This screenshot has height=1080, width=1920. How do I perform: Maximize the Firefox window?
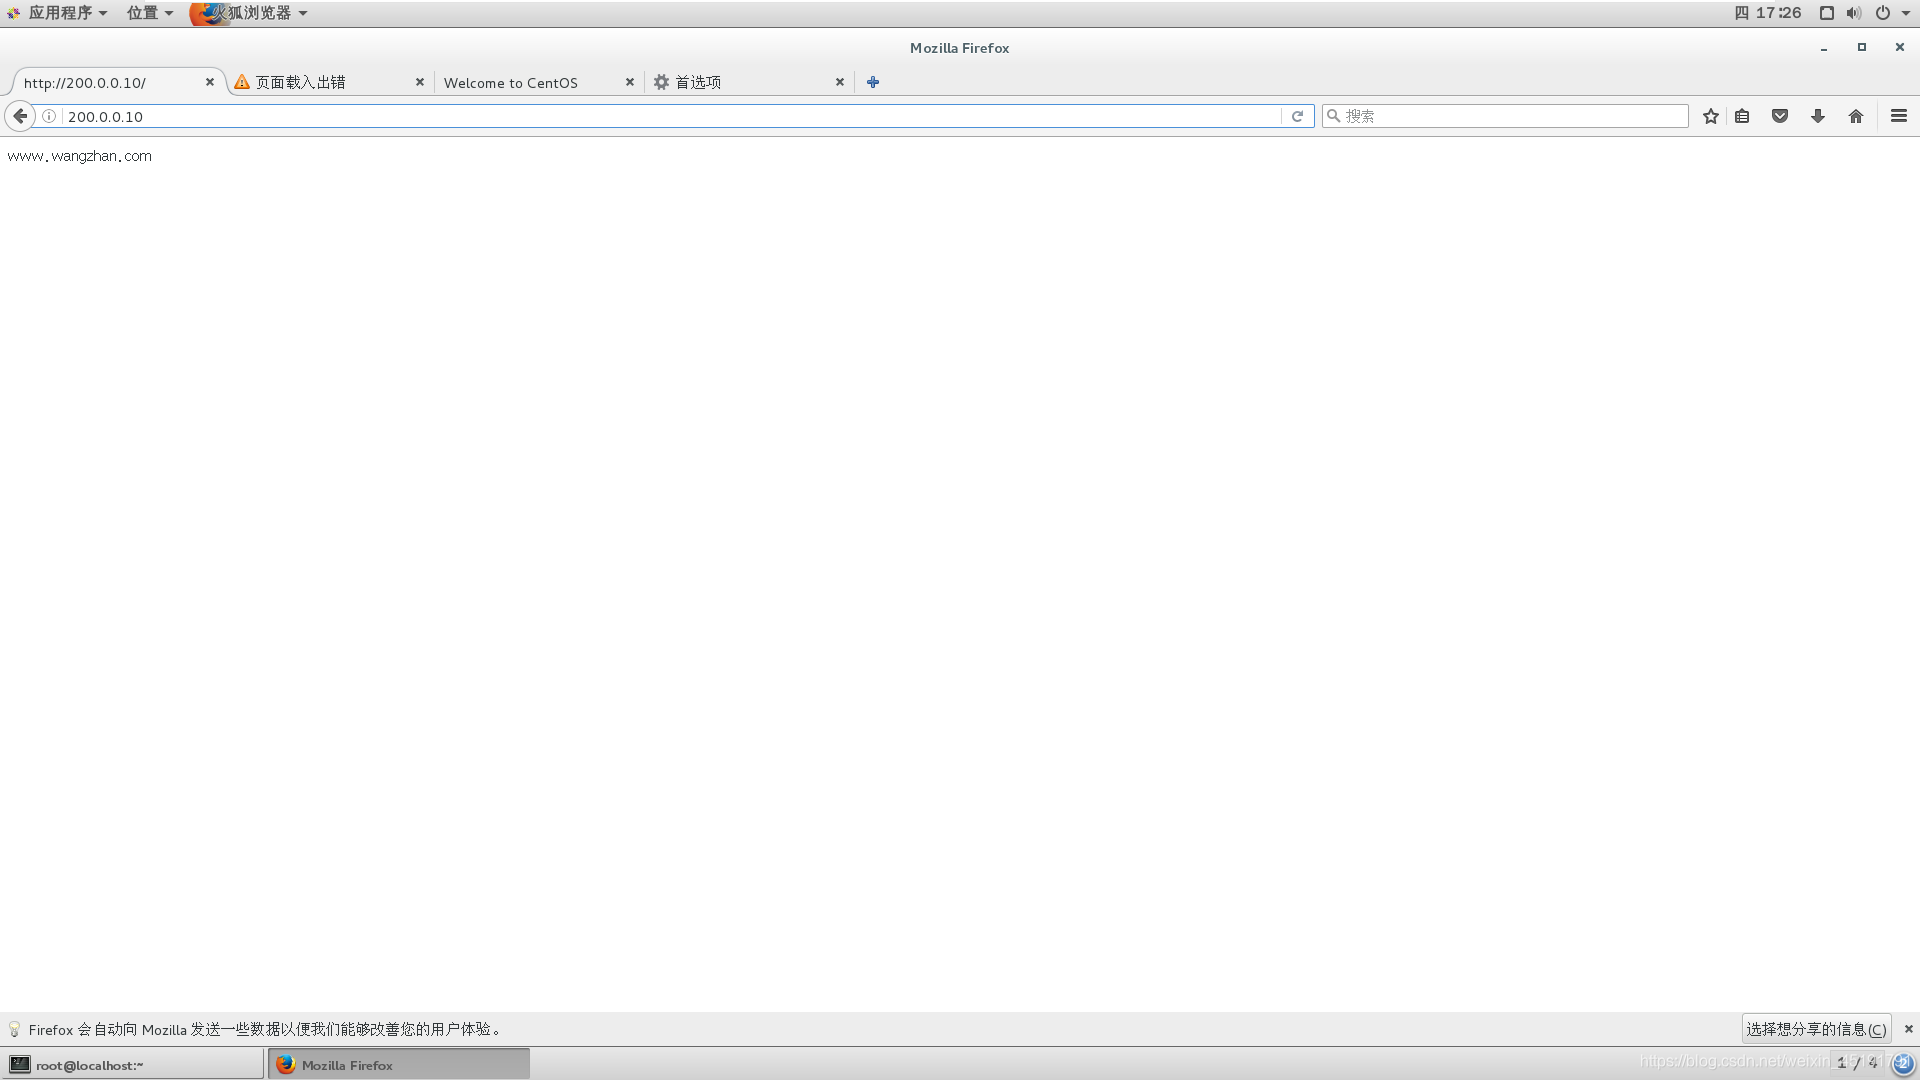click(1862, 48)
